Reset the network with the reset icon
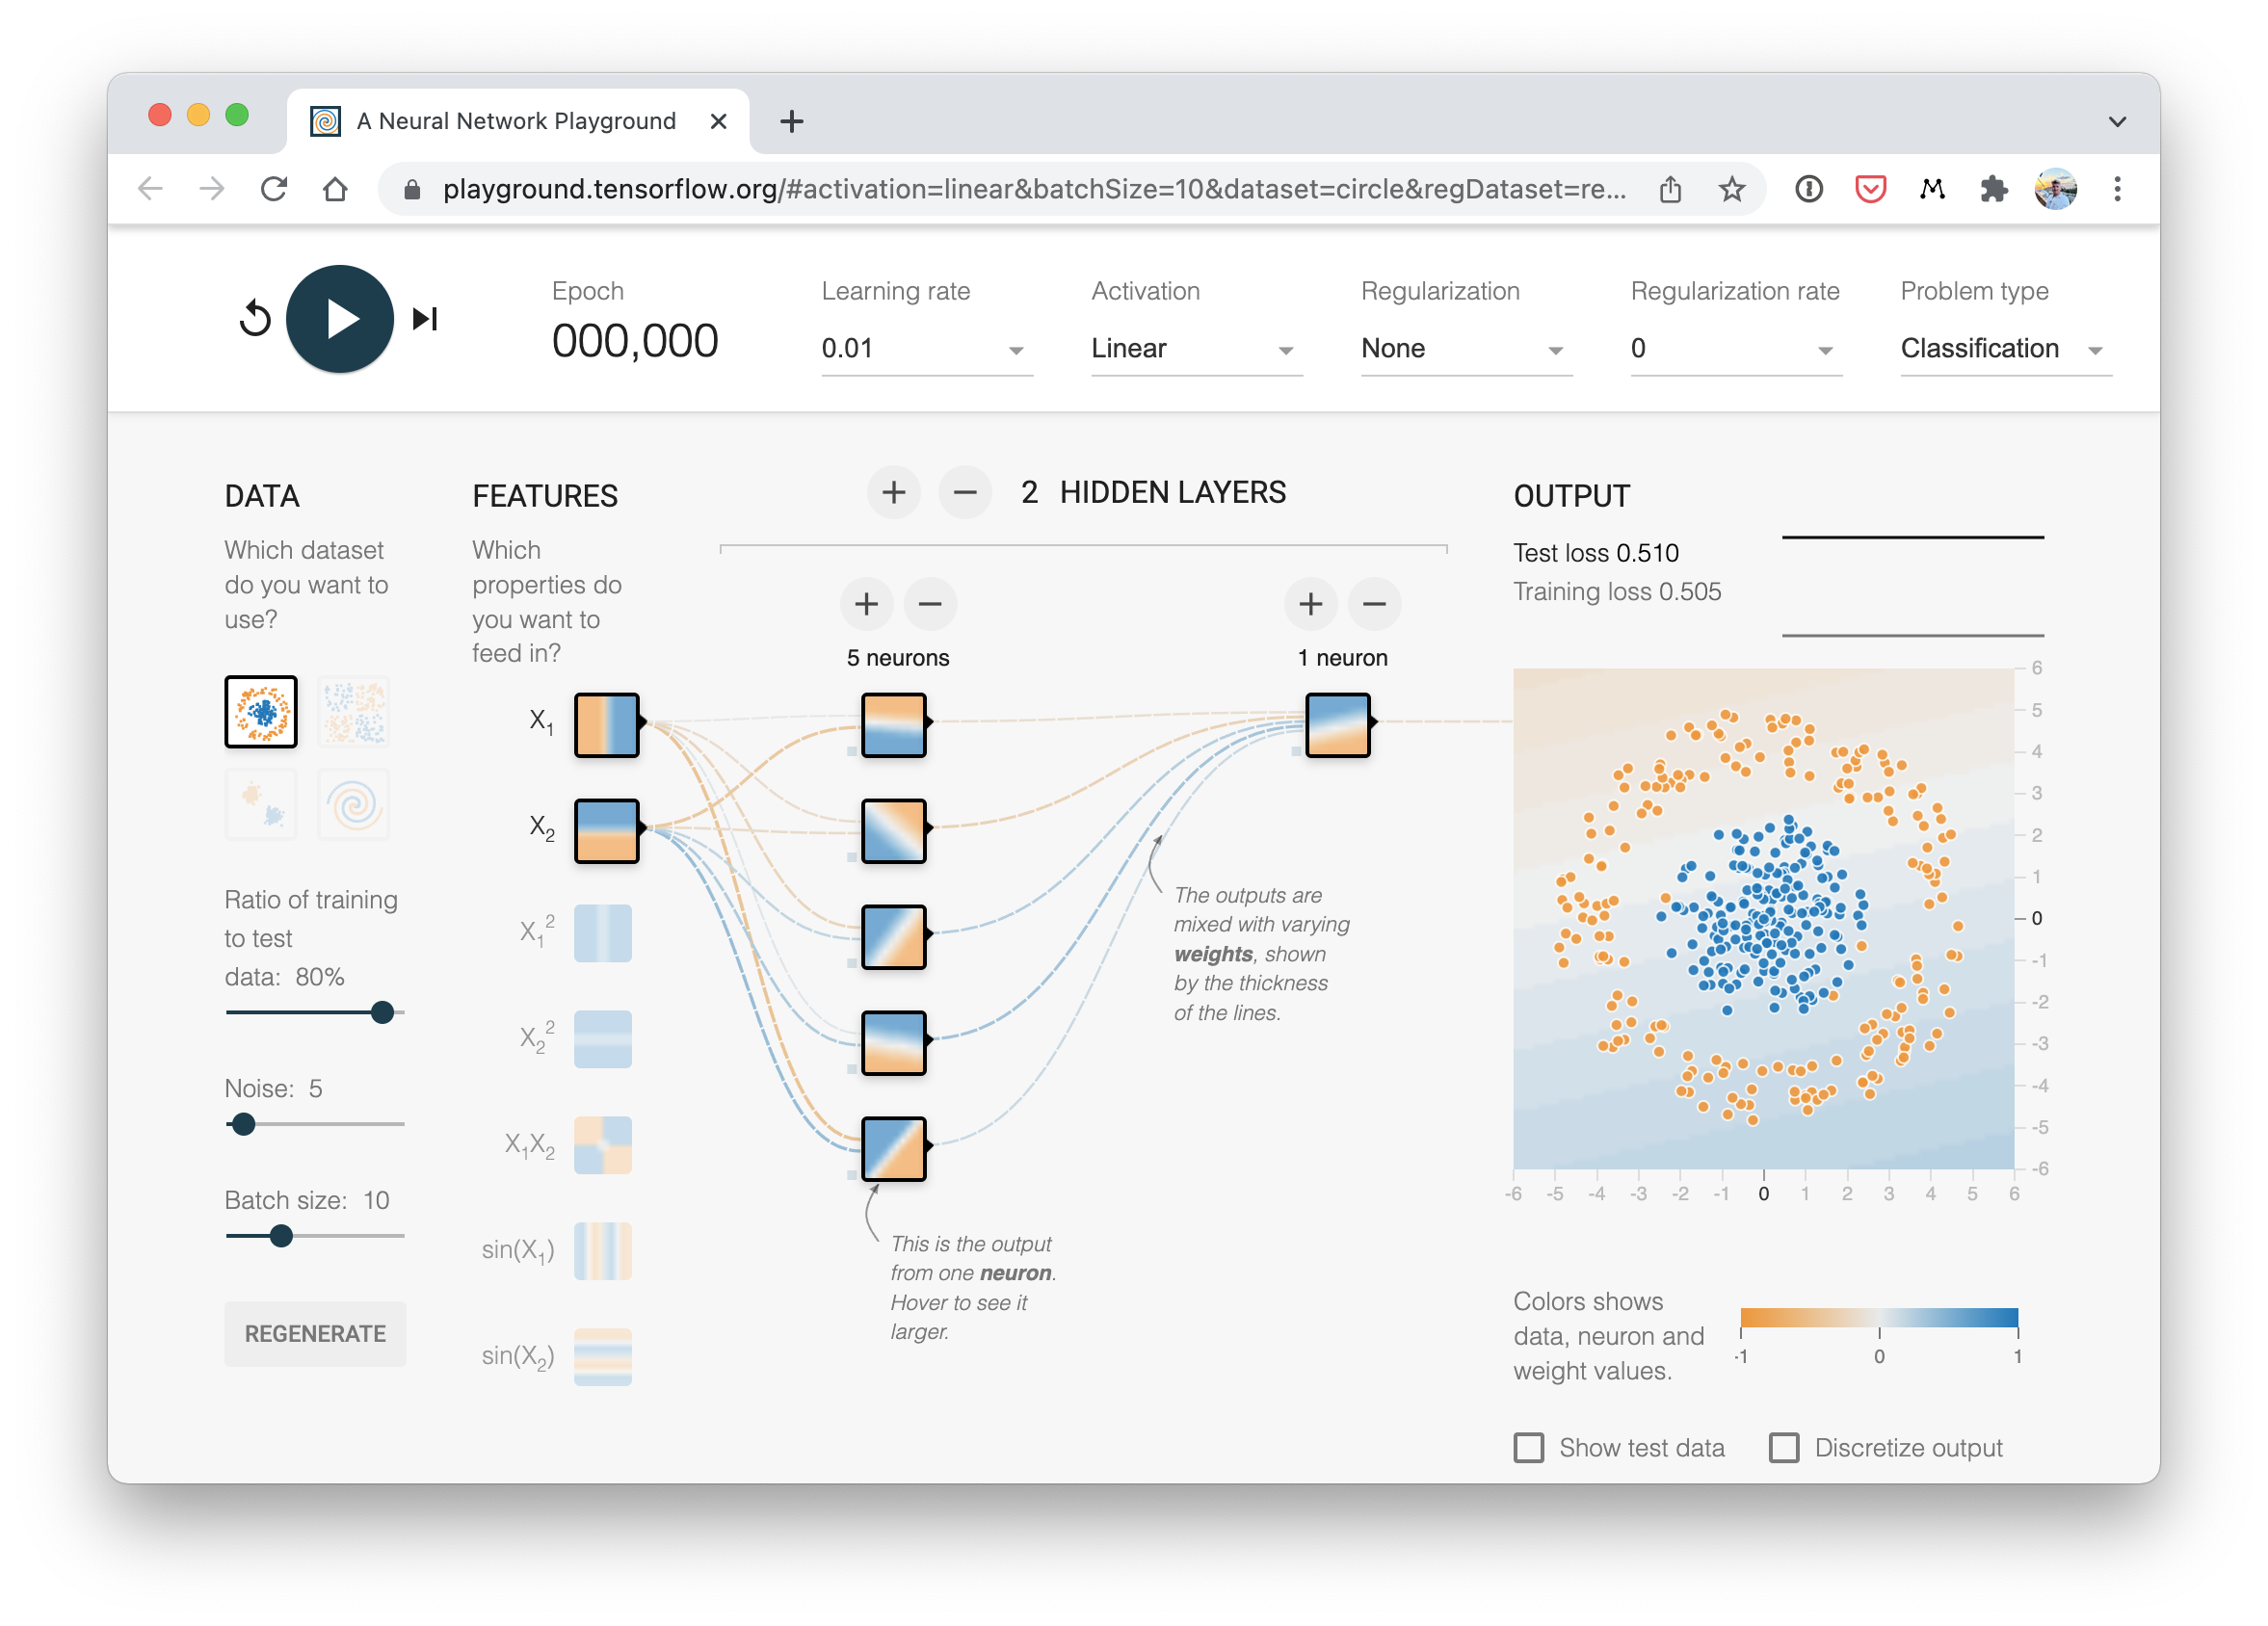This screenshot has height=1626, width=2268. (x=255, y=319)
